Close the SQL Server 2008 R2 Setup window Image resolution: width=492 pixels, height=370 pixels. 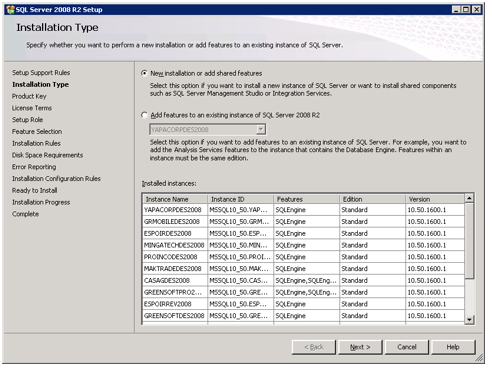[x=477, y=9]
